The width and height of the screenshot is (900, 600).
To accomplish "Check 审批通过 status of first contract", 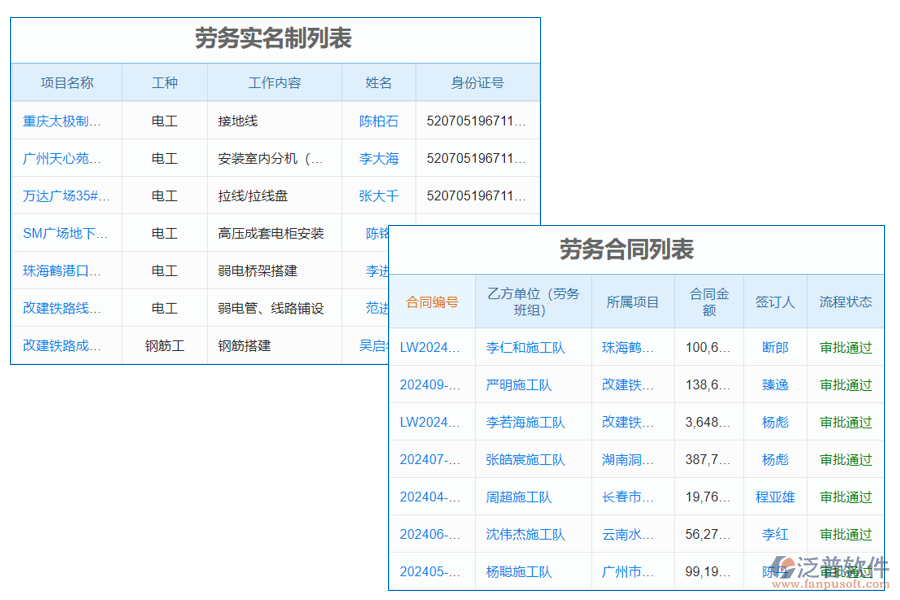I will tap(845, 347).
